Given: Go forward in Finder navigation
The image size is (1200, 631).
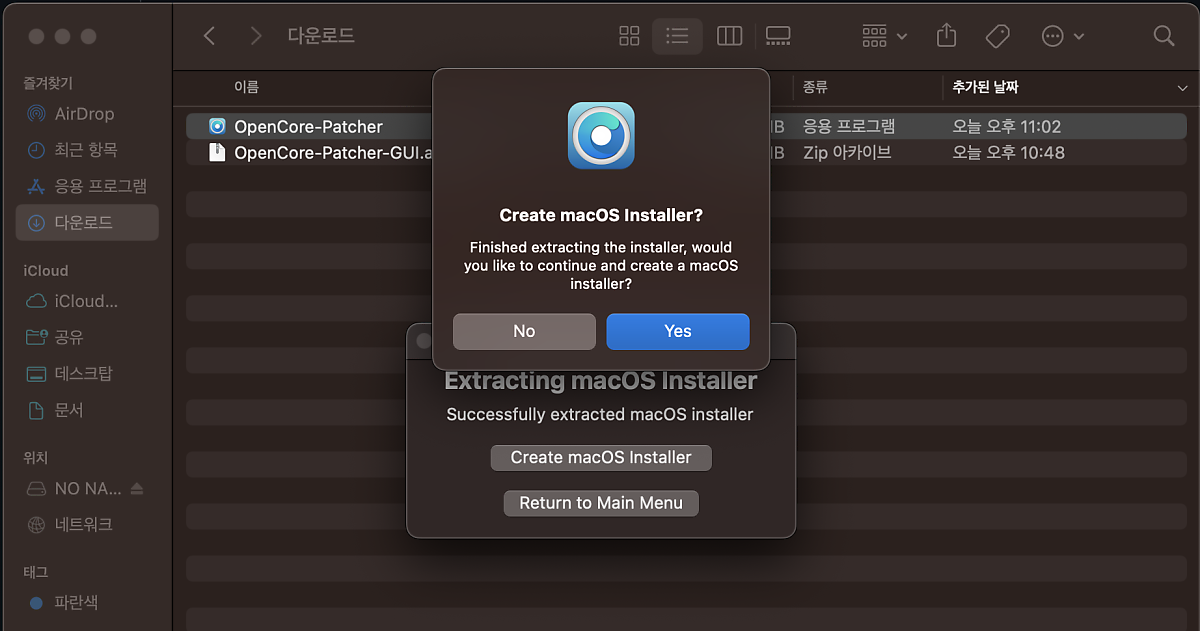Looking at the screenshot, I should [x=256, y=36].
